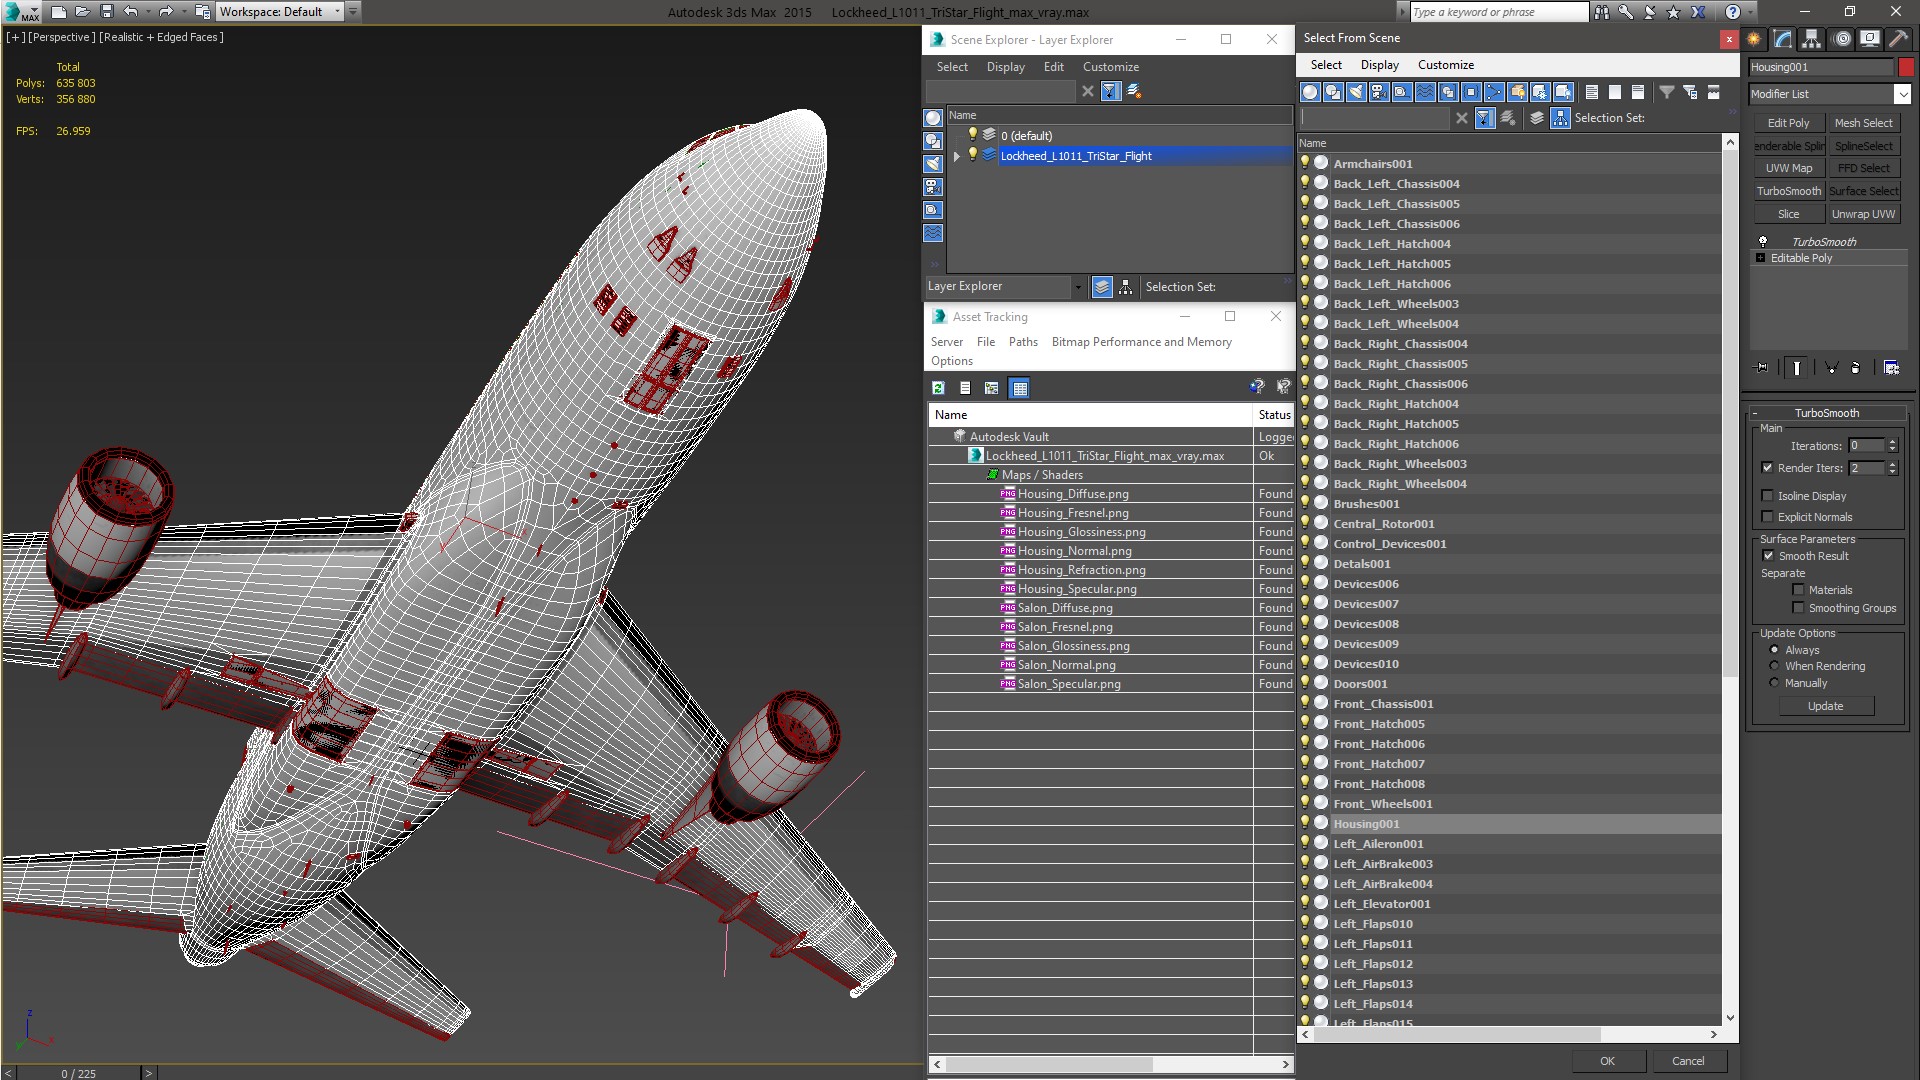The image size is (1920, 1080).
Task: Select the Manually update option
Action: (1774, 683)
